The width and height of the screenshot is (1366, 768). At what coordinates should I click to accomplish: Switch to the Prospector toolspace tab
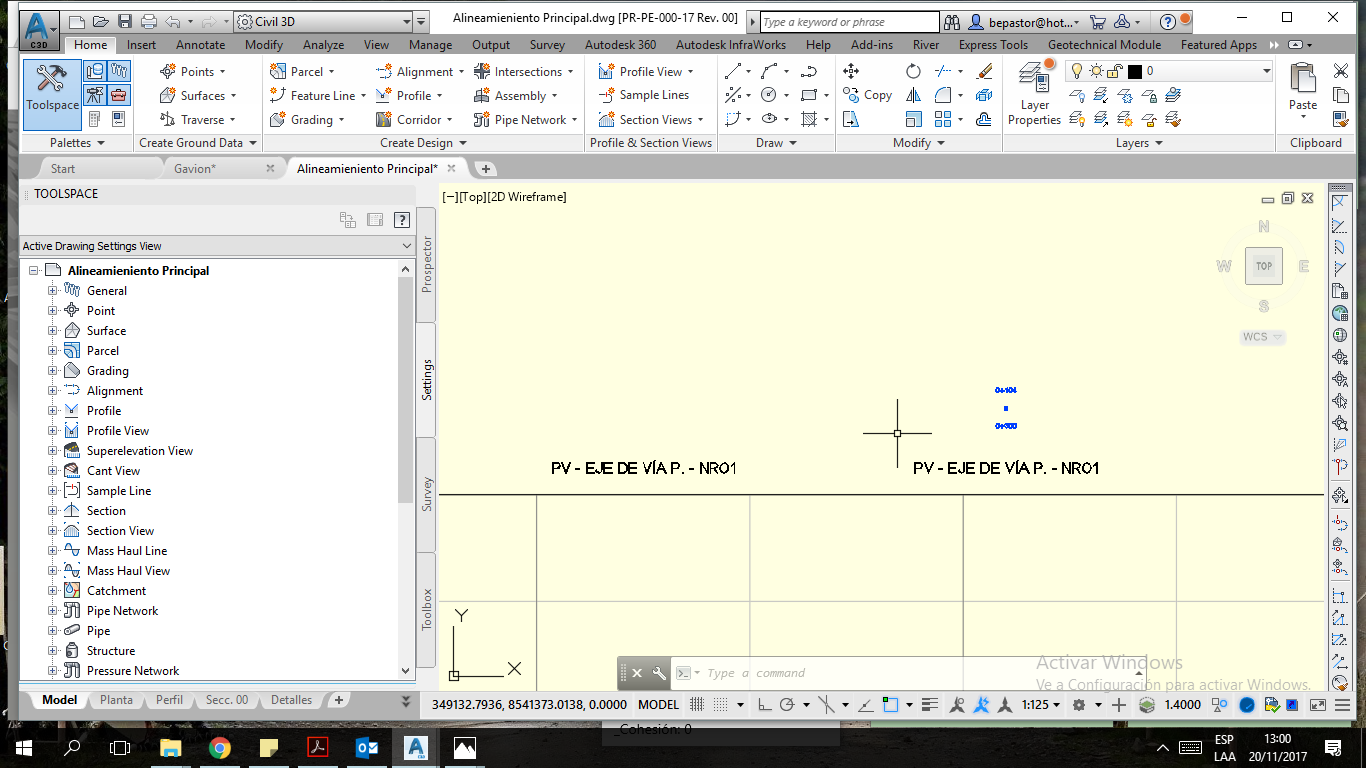pos(427,264)
